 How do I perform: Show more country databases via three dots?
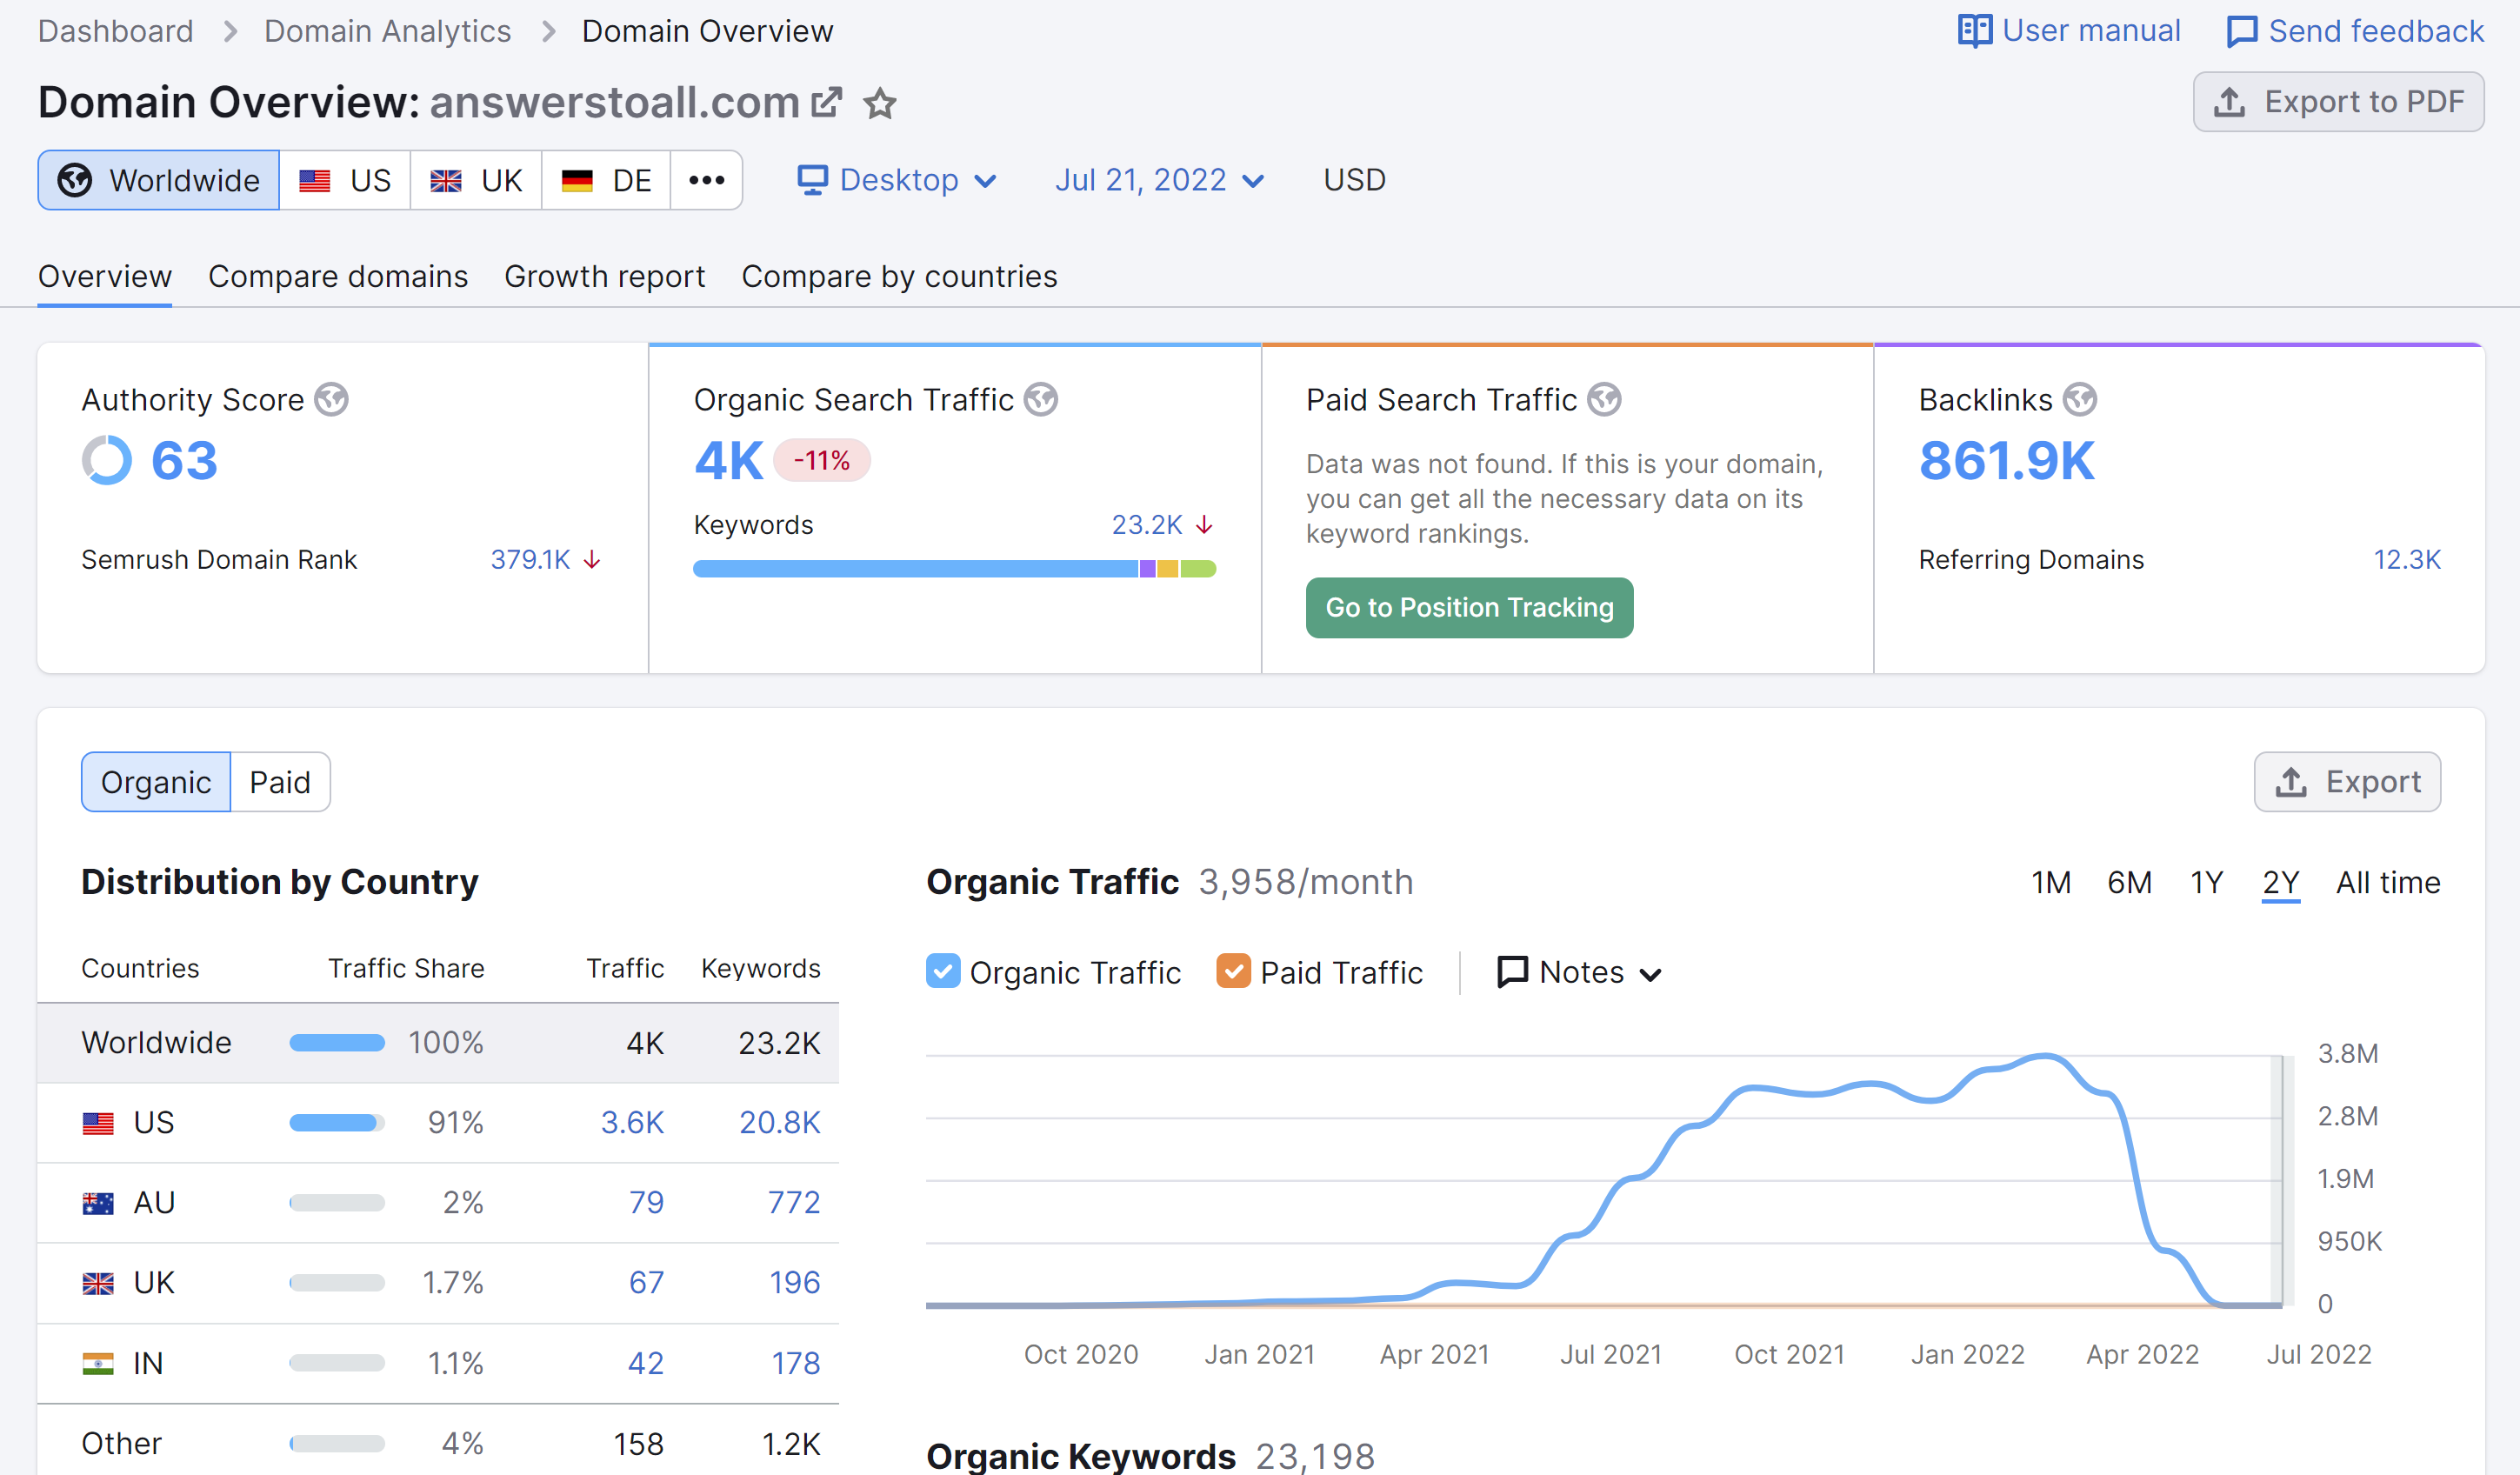point(706,180)
